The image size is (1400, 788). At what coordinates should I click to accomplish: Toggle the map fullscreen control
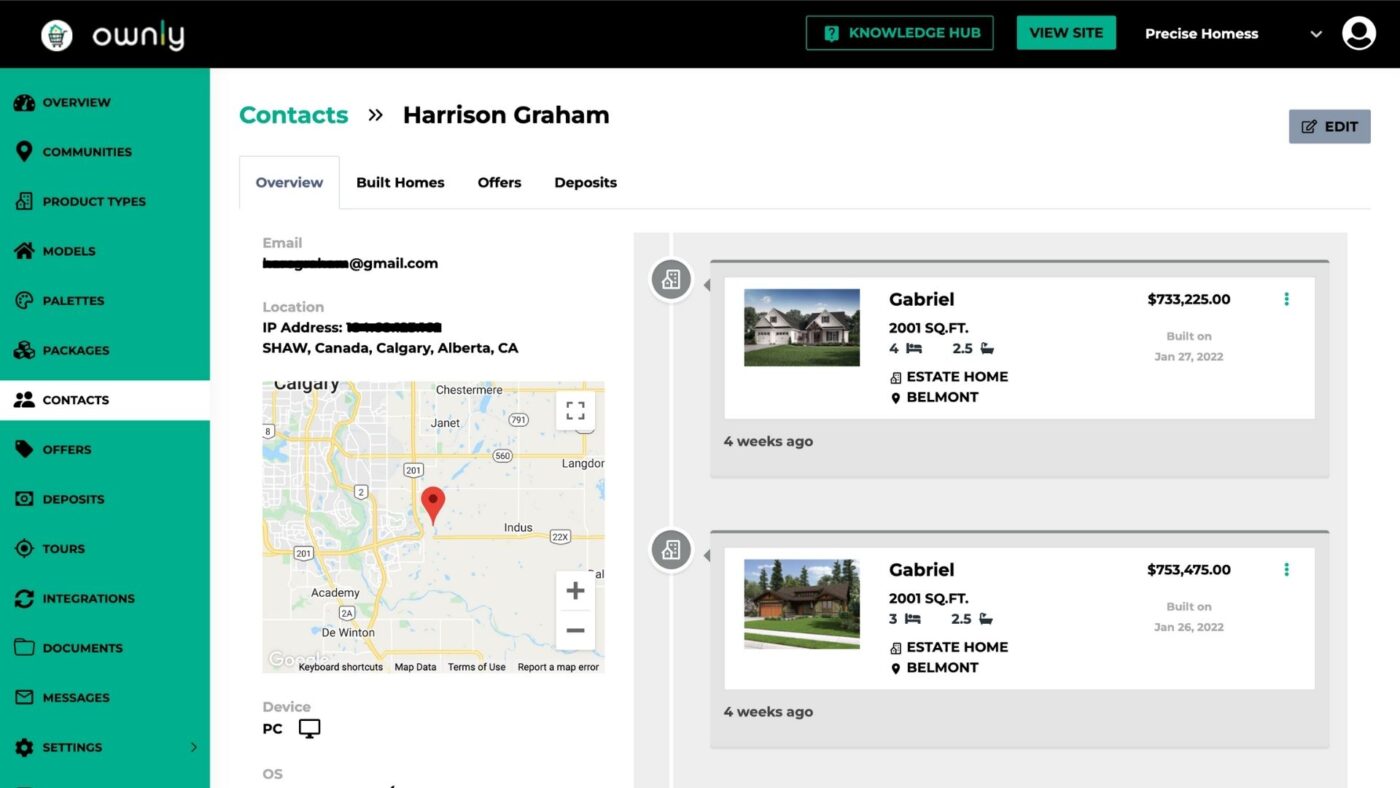coord(575,410)
